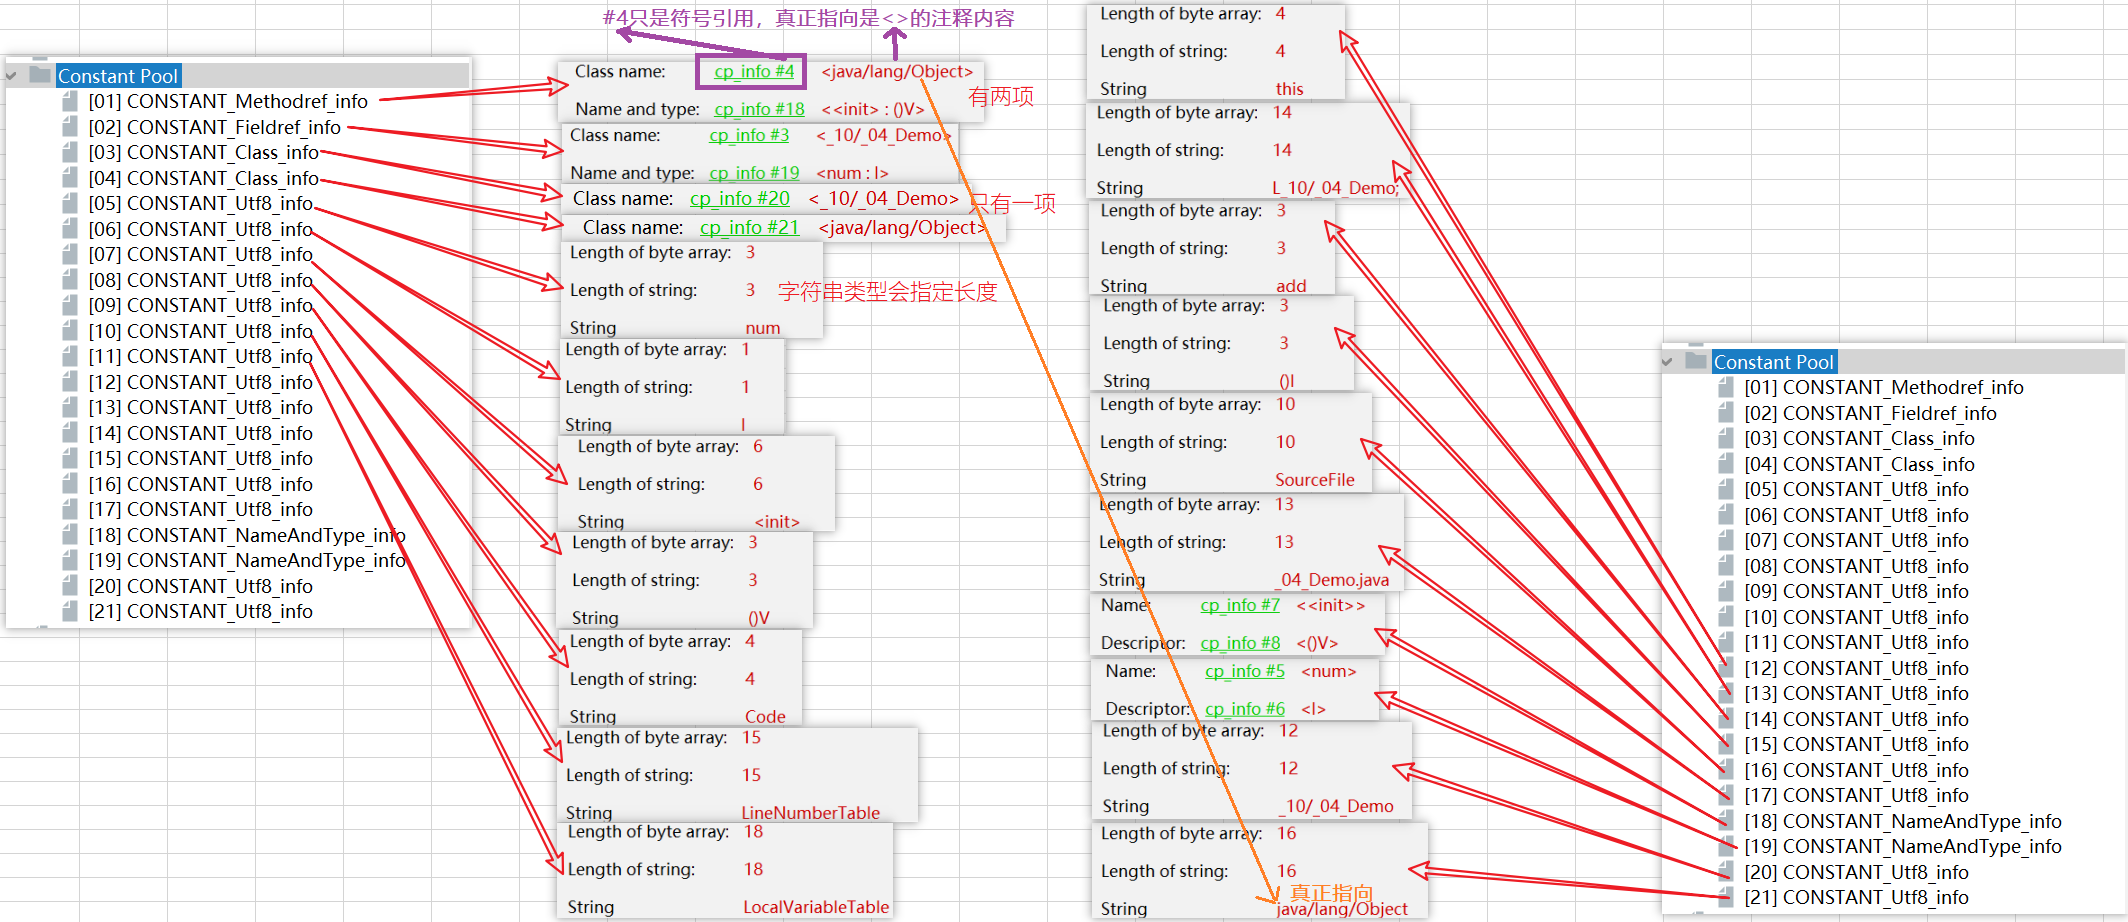Click the folder icon of left Constant Pool

(x=40, y=75)
